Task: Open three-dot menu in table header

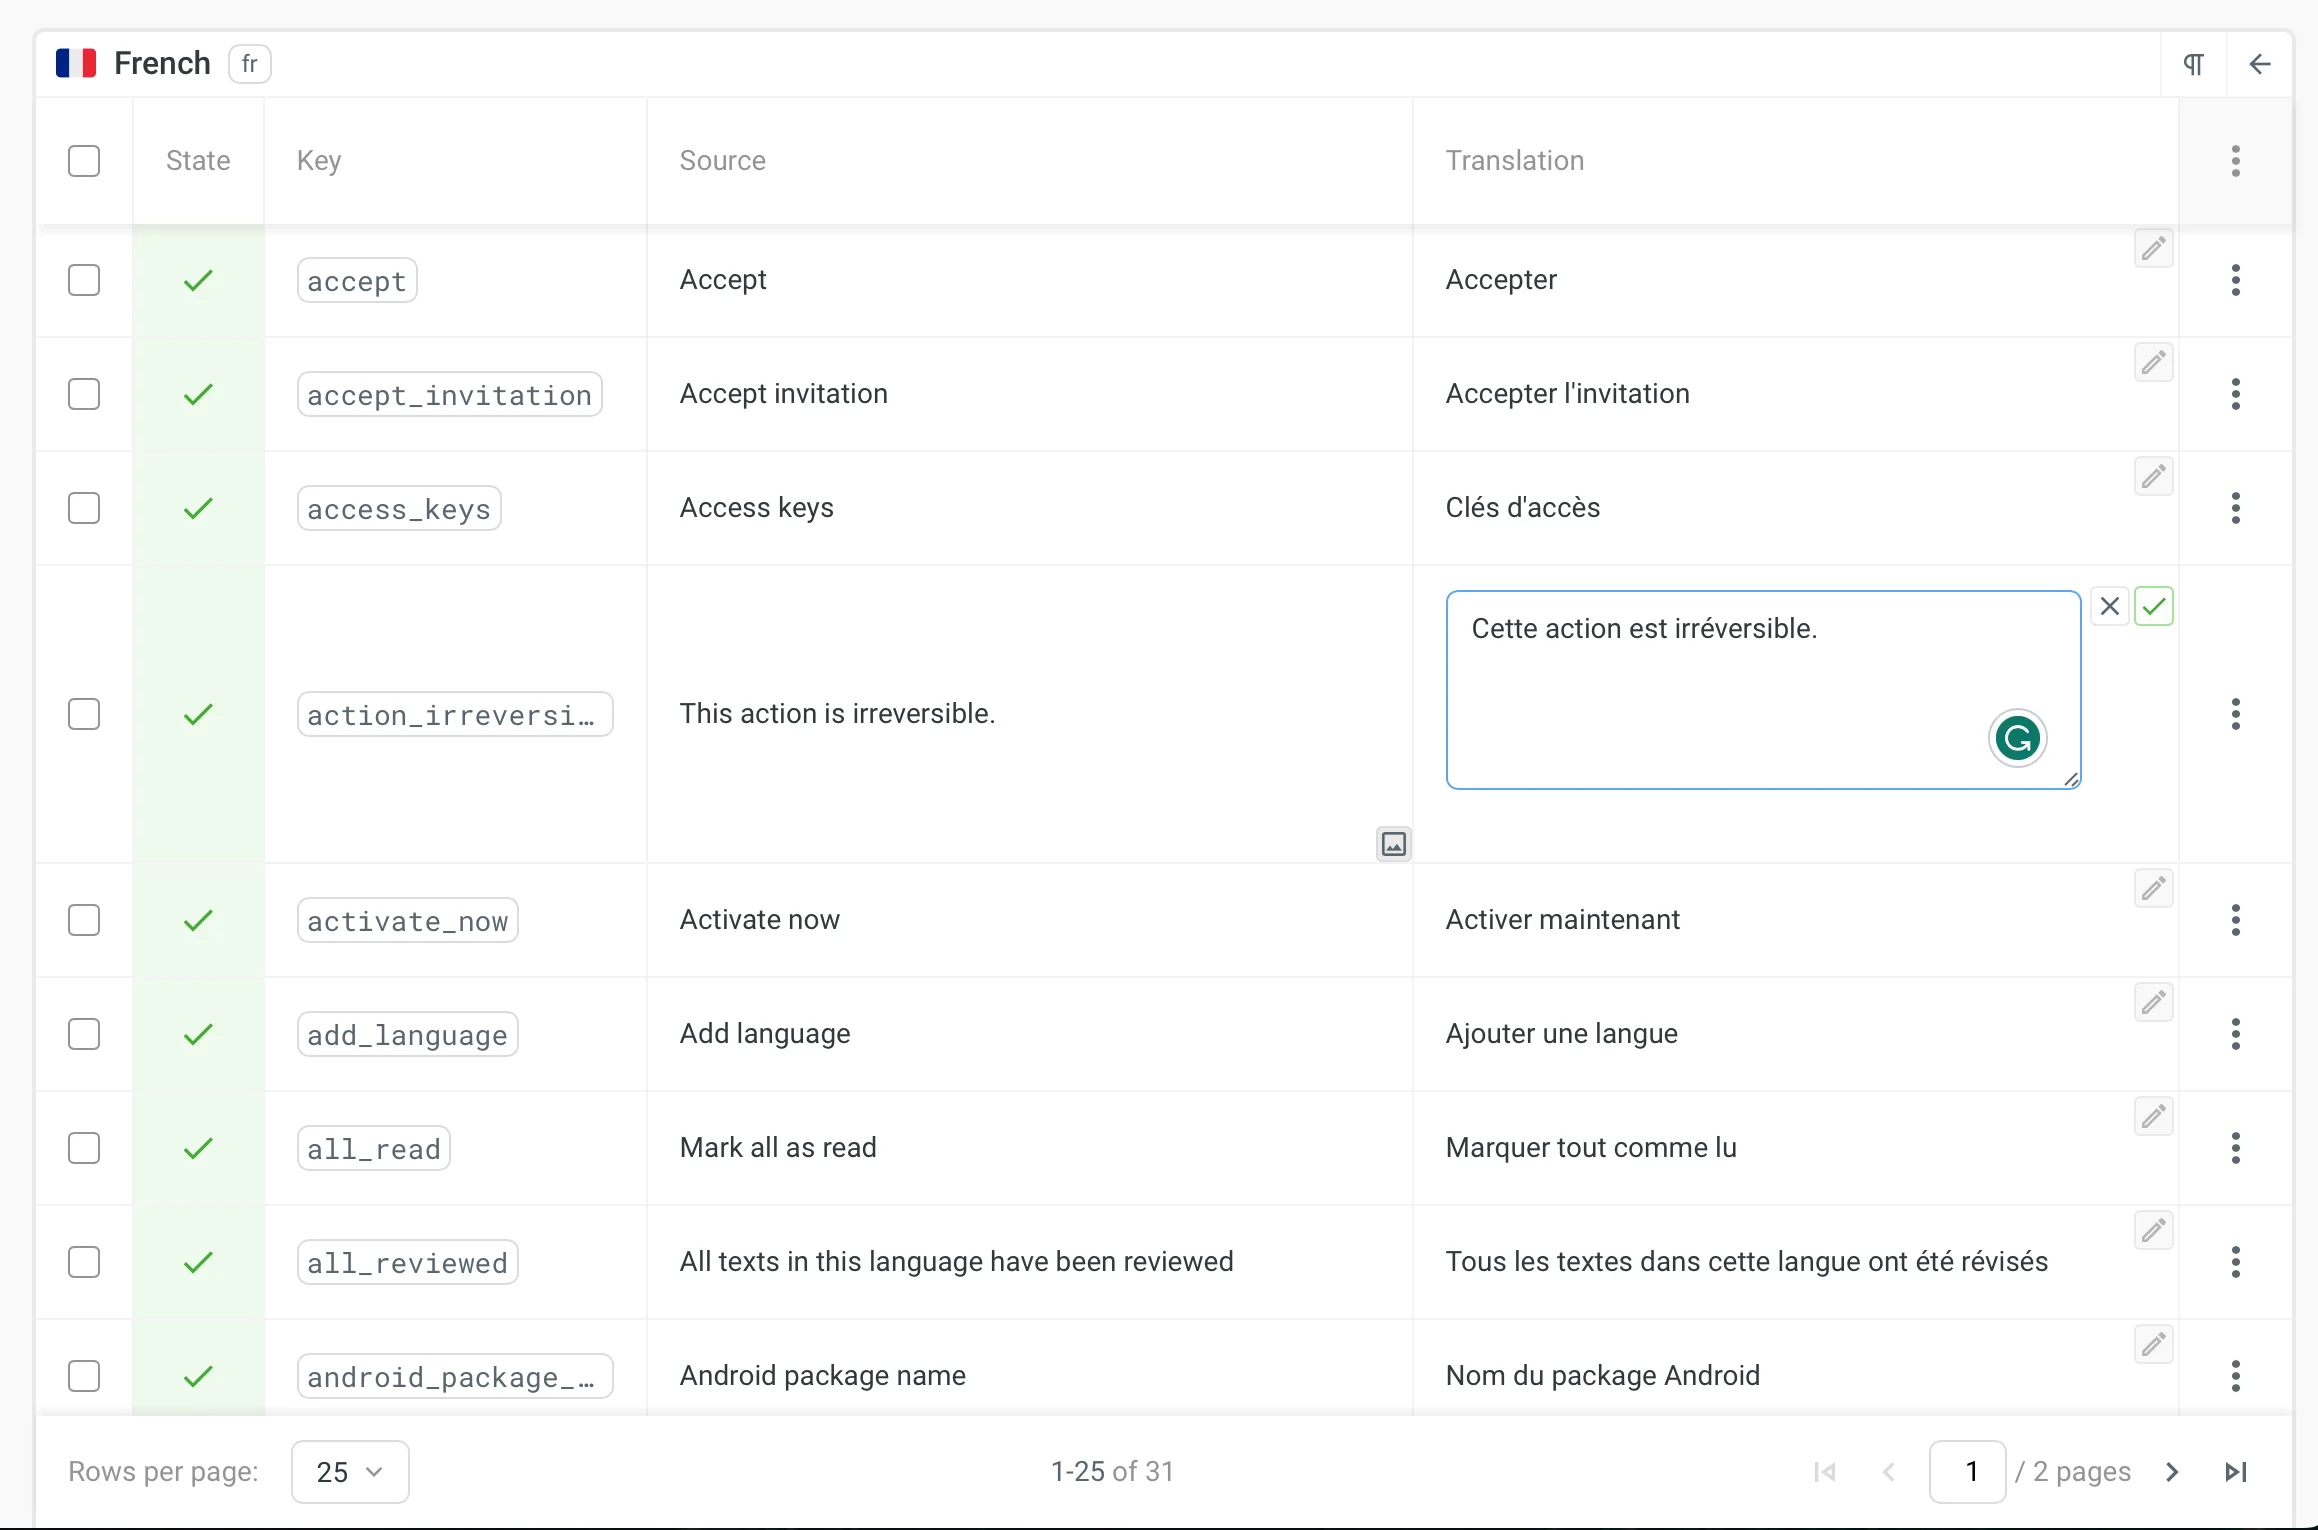Action: (2235, 160)
